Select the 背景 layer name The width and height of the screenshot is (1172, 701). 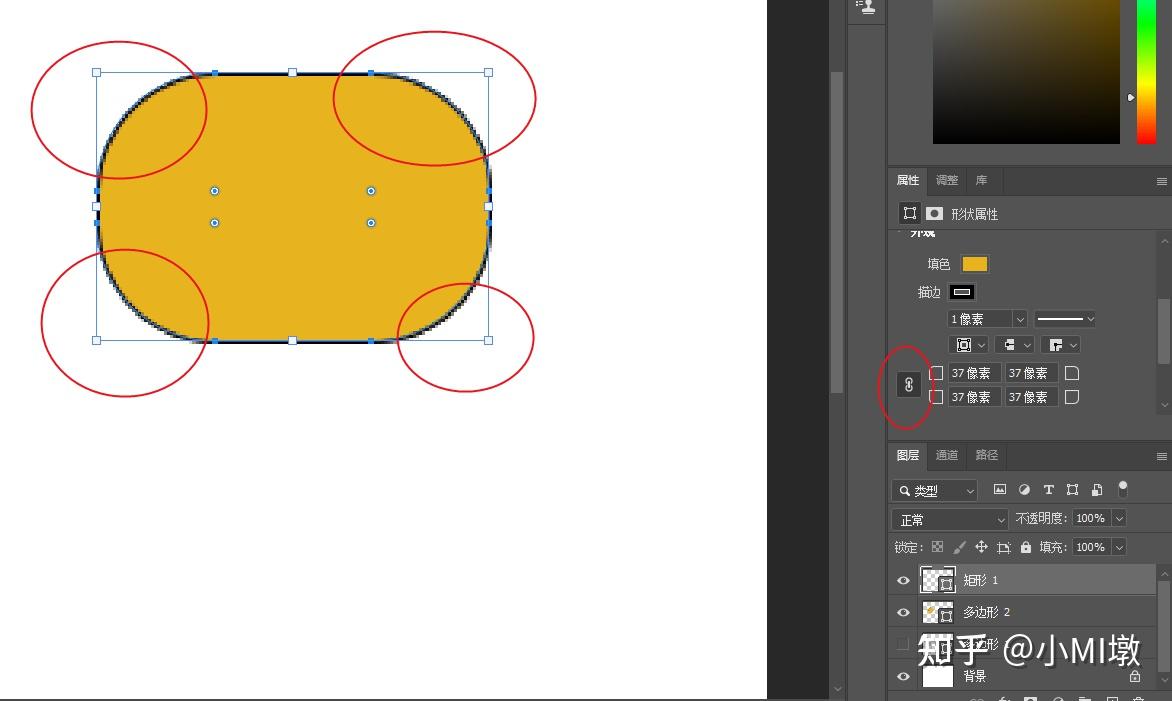[975, 676]
